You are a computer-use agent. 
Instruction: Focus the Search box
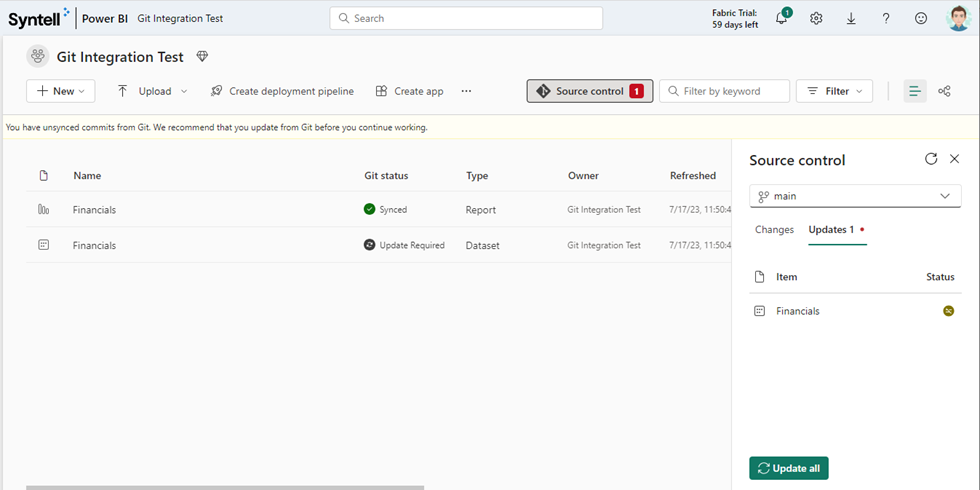[466, 18]
